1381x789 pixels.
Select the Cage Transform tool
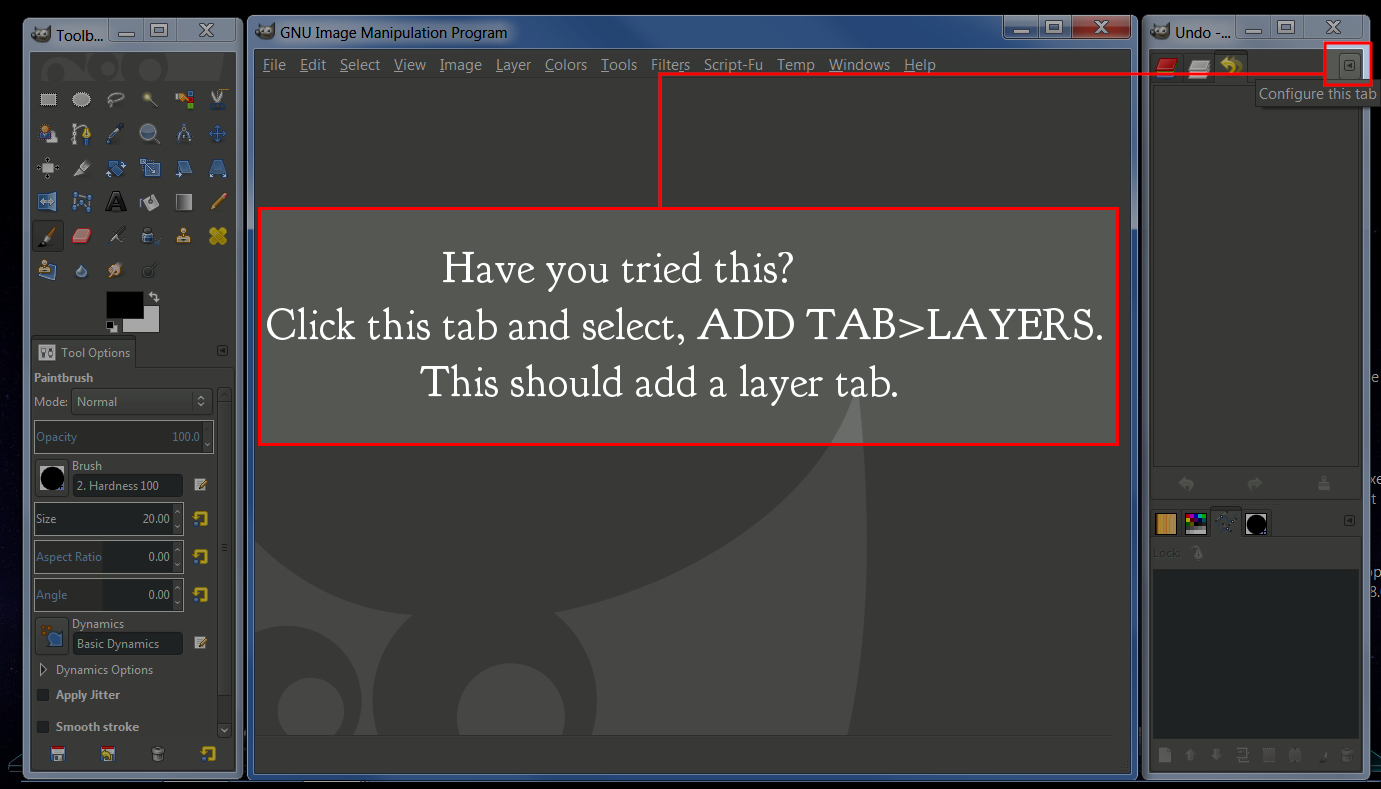[x=82, y=201]
